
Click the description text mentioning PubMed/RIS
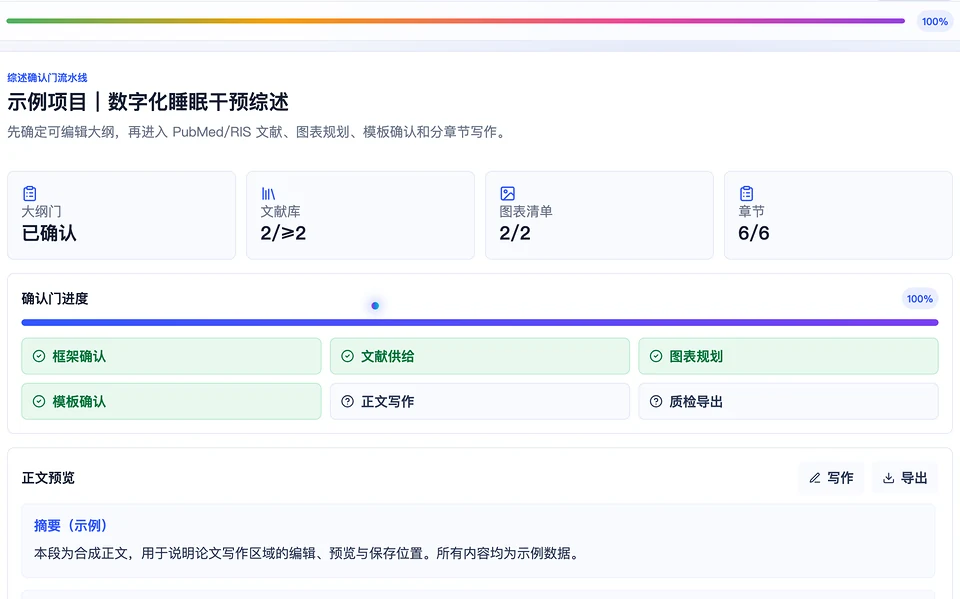(x=258, y=132)
